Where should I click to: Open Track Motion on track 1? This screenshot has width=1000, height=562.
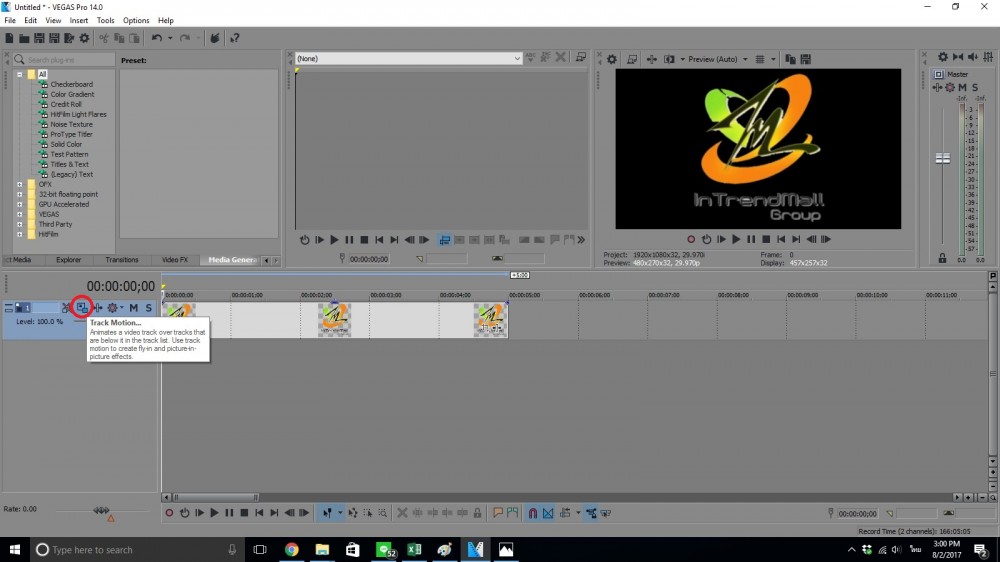(x=82, y=307)
